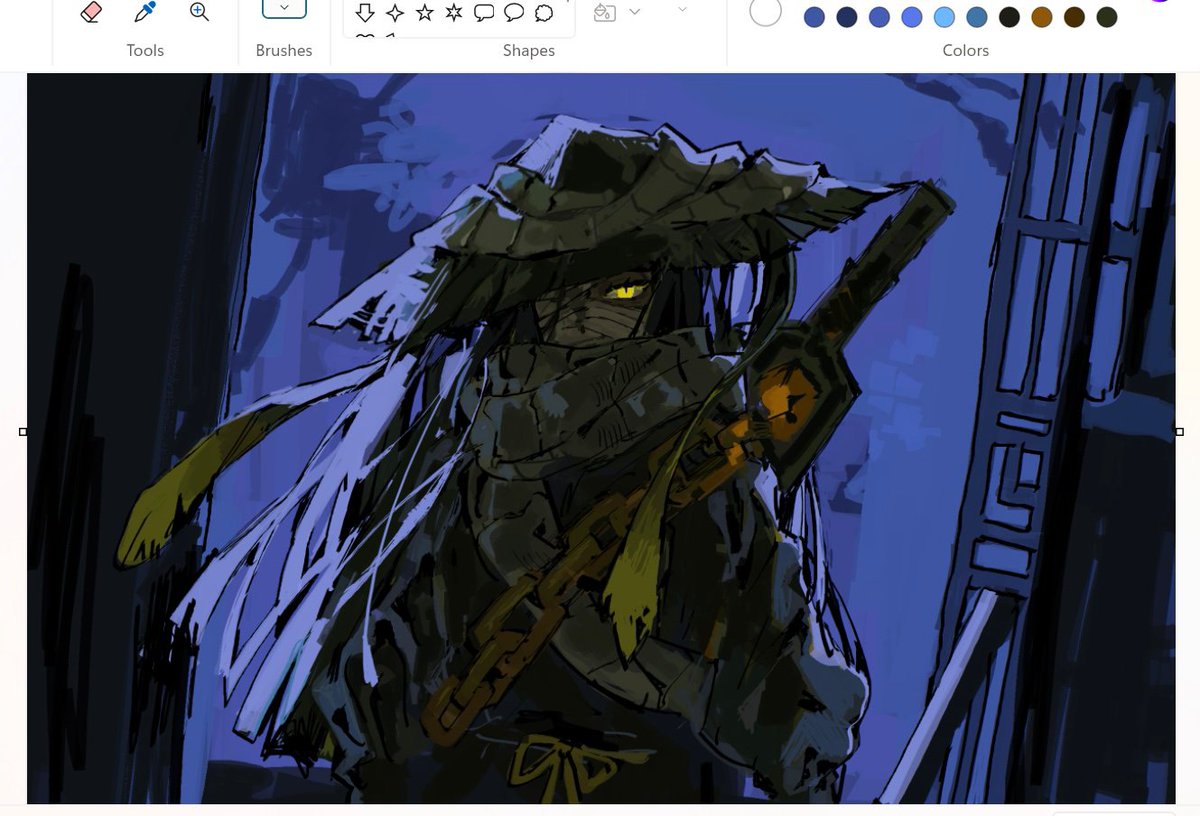Image resolution: width=1200 pixels, height=816 pixels.
Task: Expand the shape outline chevron right of fill
Action: tap(682, 10)
